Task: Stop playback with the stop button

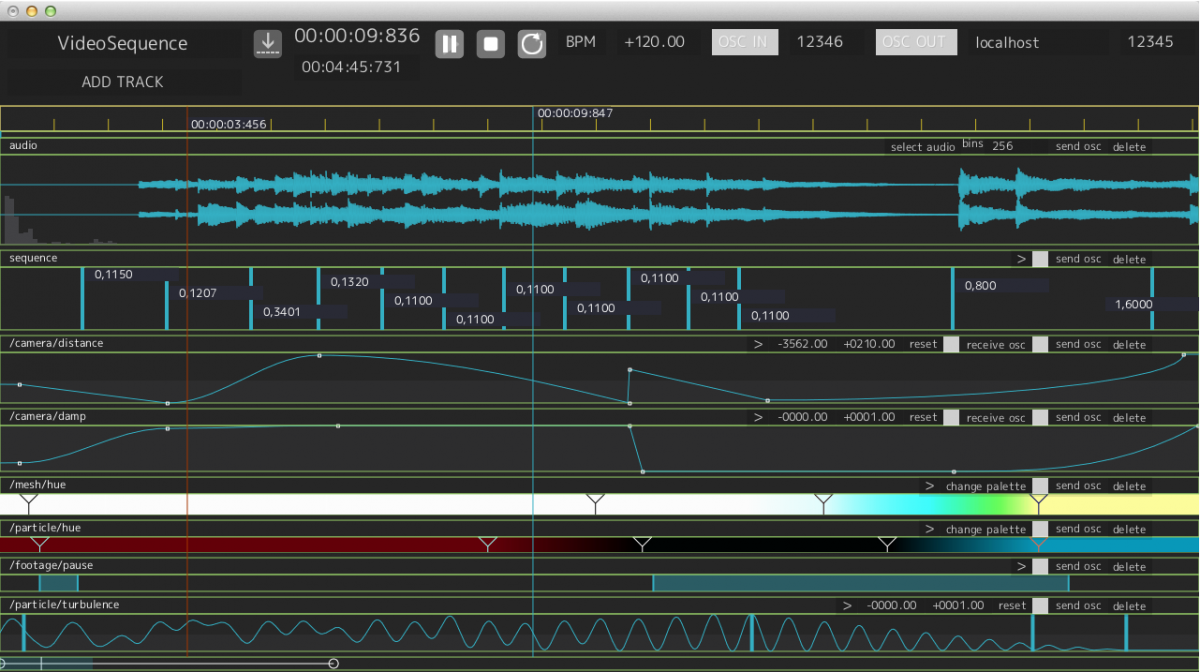Action: tap(490, 44)
